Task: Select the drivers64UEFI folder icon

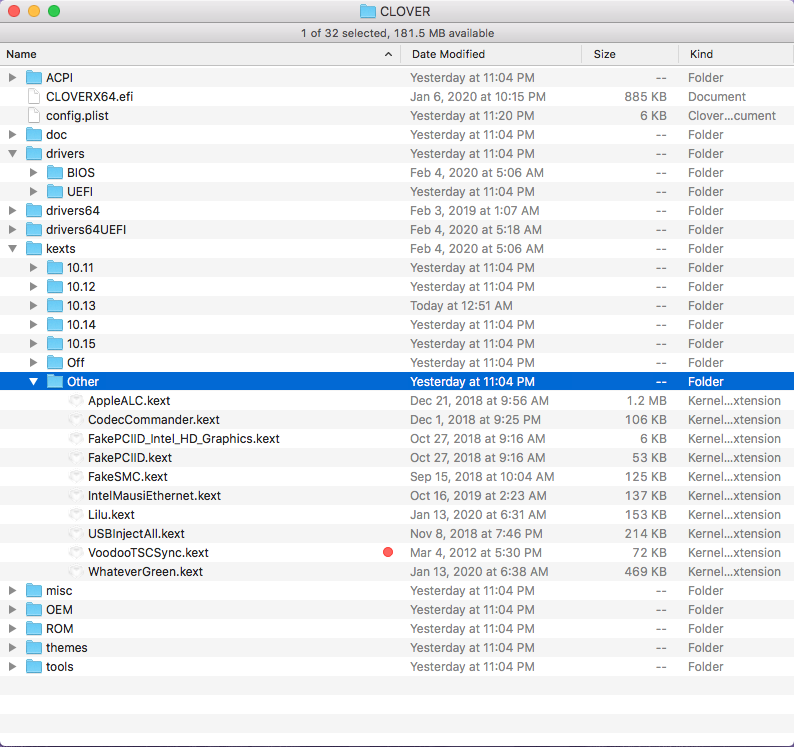Action: coord(34,229)
